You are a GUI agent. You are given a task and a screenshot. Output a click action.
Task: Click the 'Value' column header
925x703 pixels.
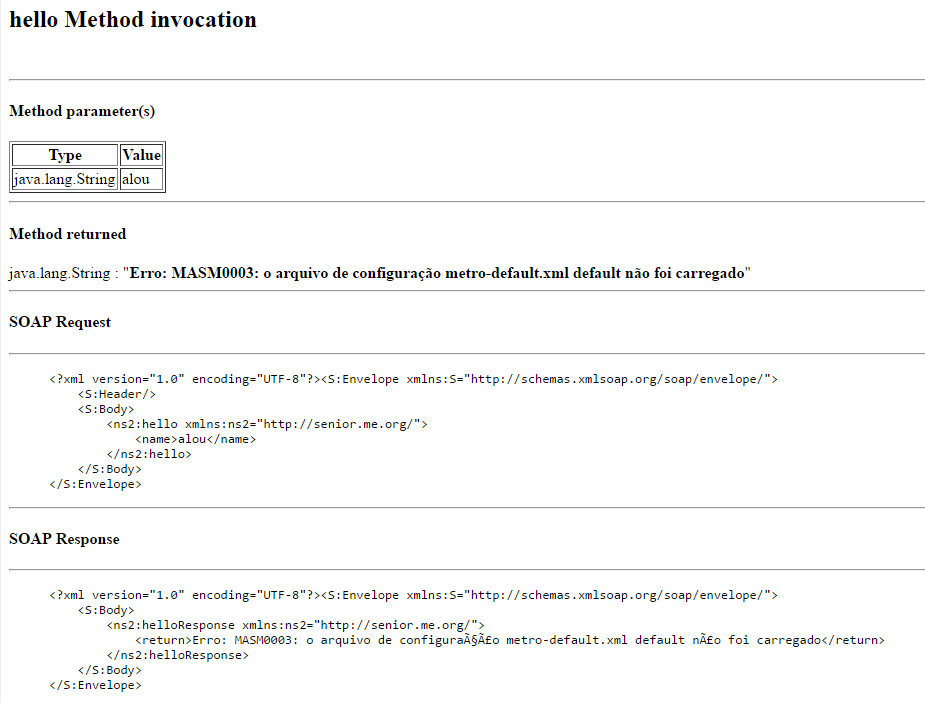click(x=141, y=155)
